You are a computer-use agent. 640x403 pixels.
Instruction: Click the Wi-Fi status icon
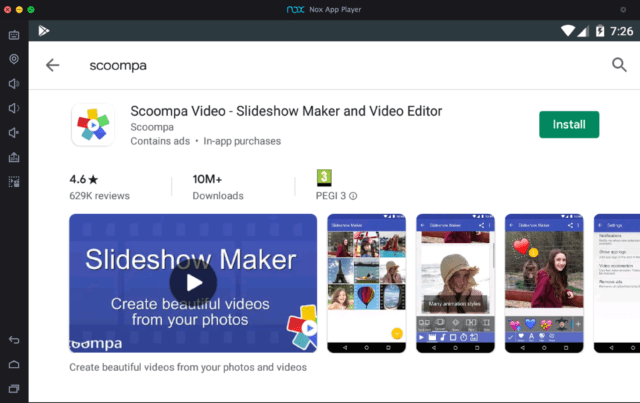pyautogui.click(x=568, y=31)
